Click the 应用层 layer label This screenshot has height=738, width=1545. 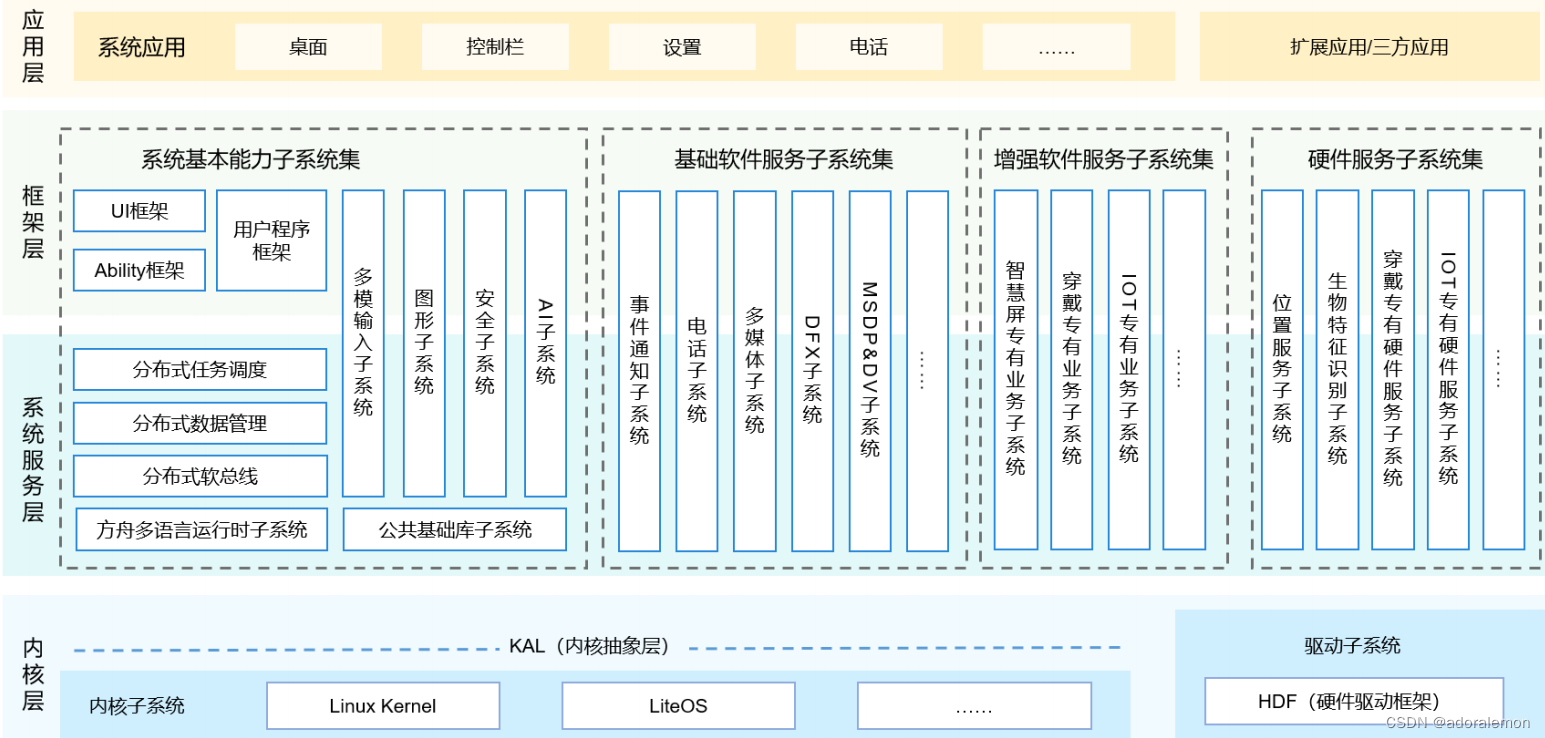(33, 46)
